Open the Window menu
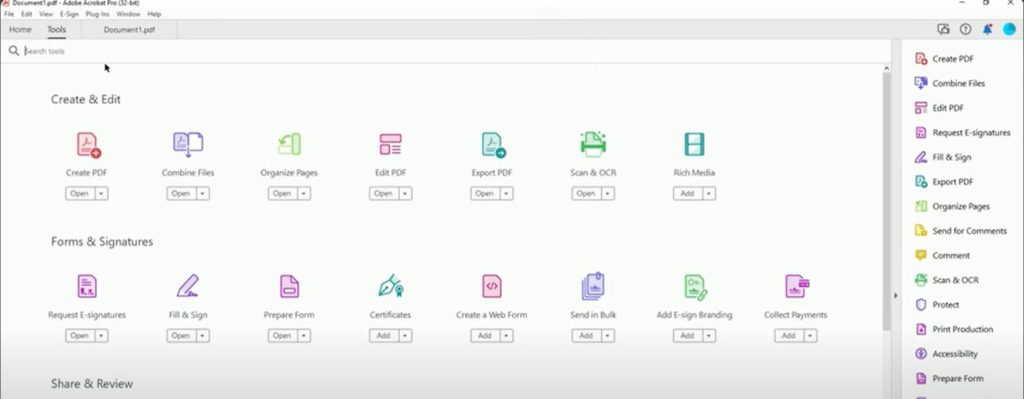 click(129, 14)
